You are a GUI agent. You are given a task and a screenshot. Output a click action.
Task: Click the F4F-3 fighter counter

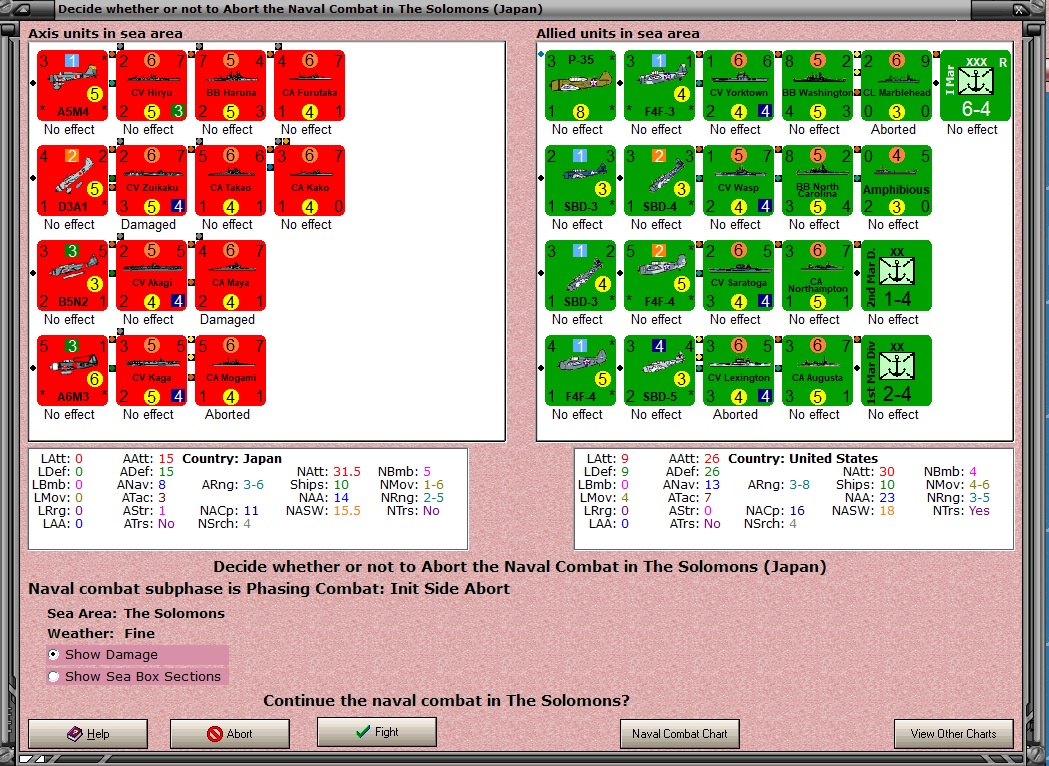(660, 86)
